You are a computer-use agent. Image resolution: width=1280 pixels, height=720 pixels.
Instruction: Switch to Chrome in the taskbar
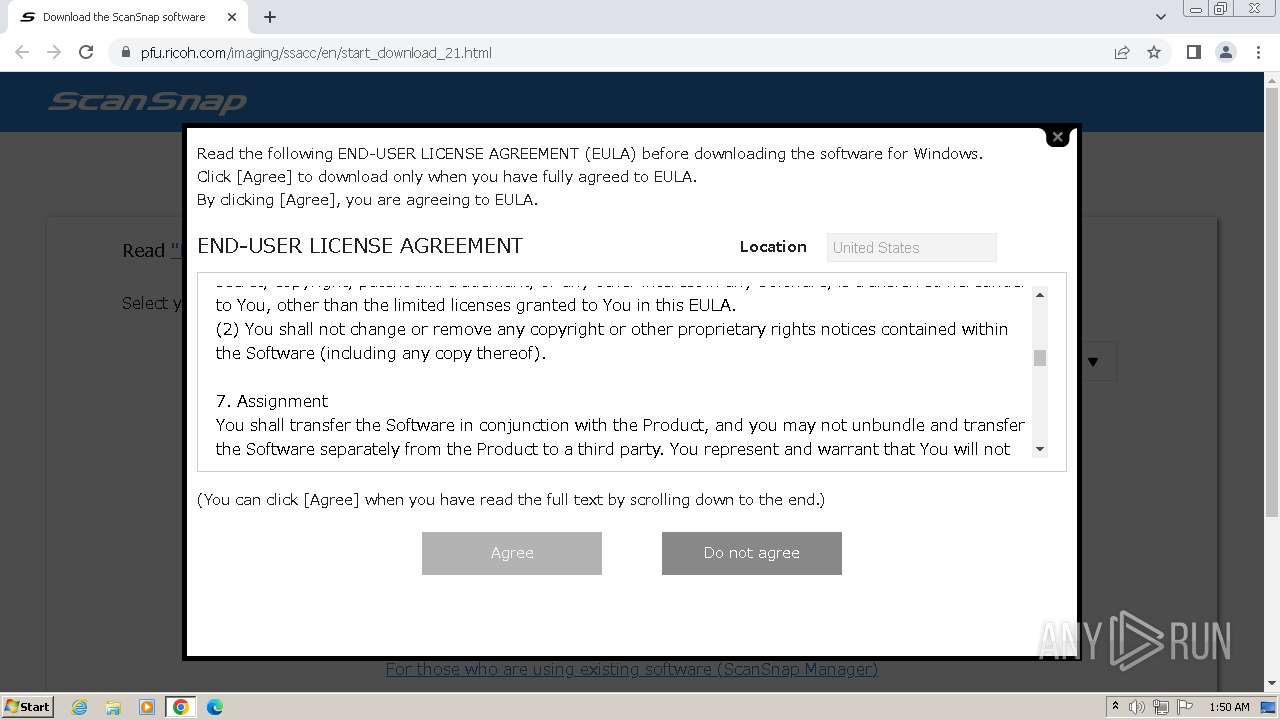(181, 707)
